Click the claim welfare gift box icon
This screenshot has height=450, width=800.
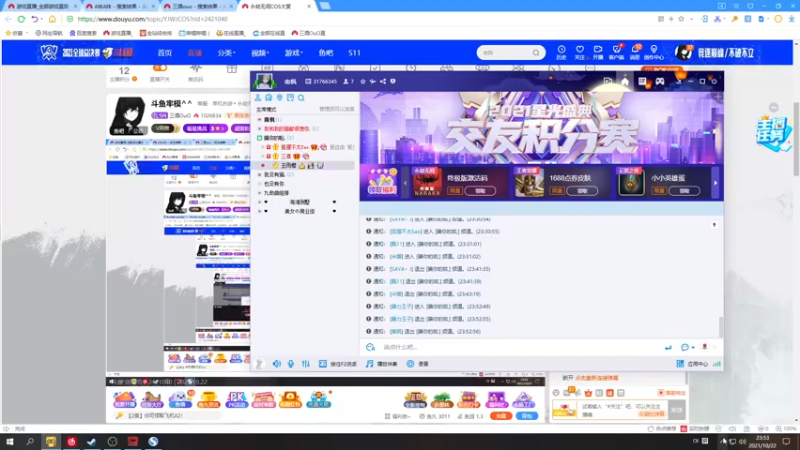(382, 182)
